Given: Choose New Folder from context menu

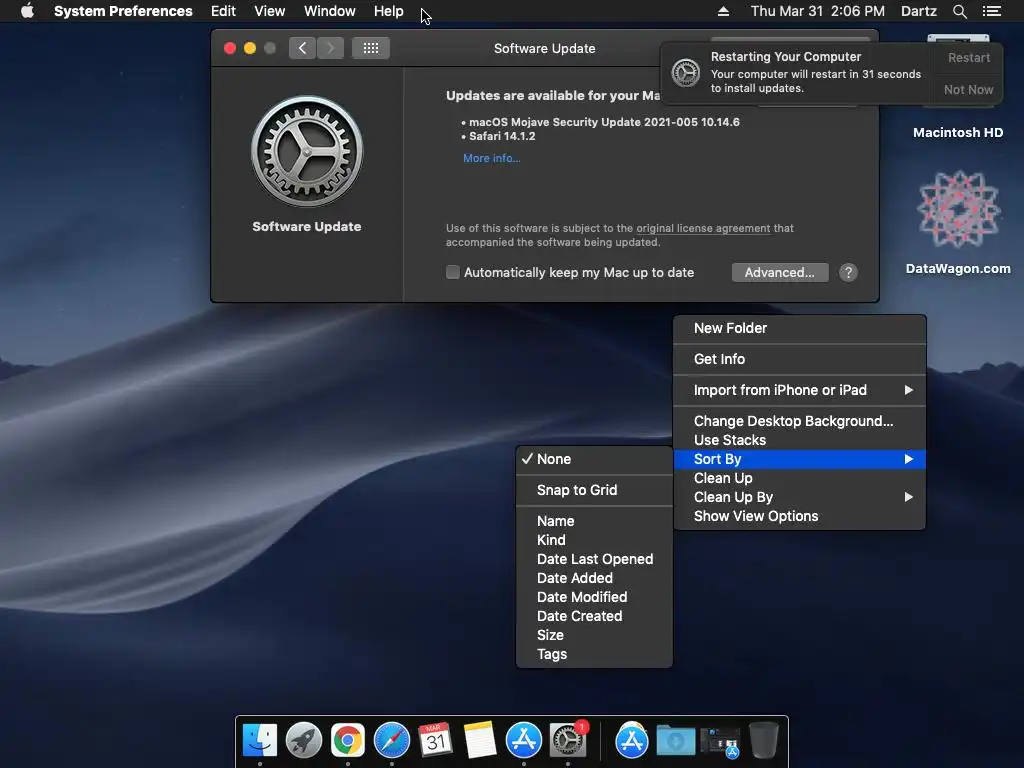Looking at the screenshot, I should [799, 328].
